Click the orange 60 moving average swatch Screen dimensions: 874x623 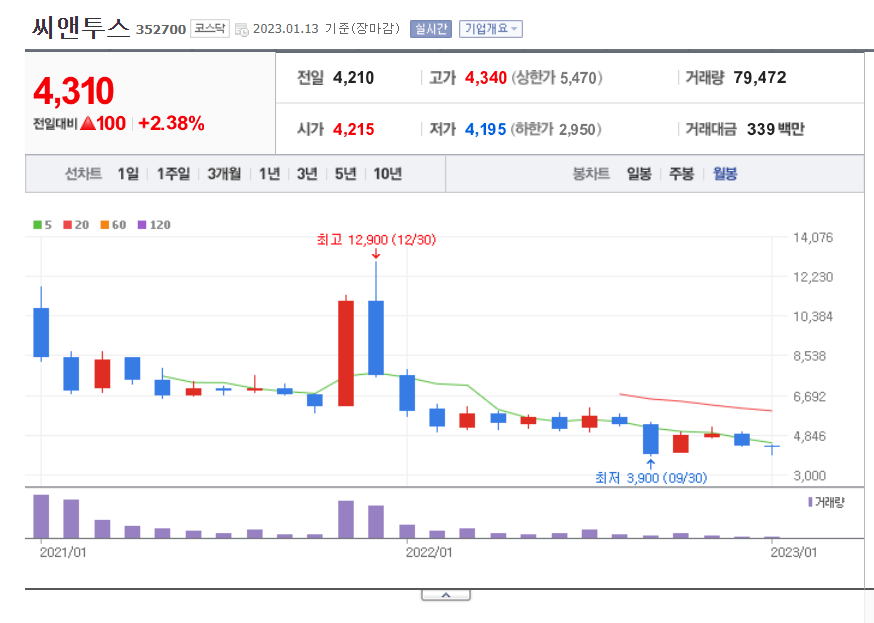click(x=105, y=225)
